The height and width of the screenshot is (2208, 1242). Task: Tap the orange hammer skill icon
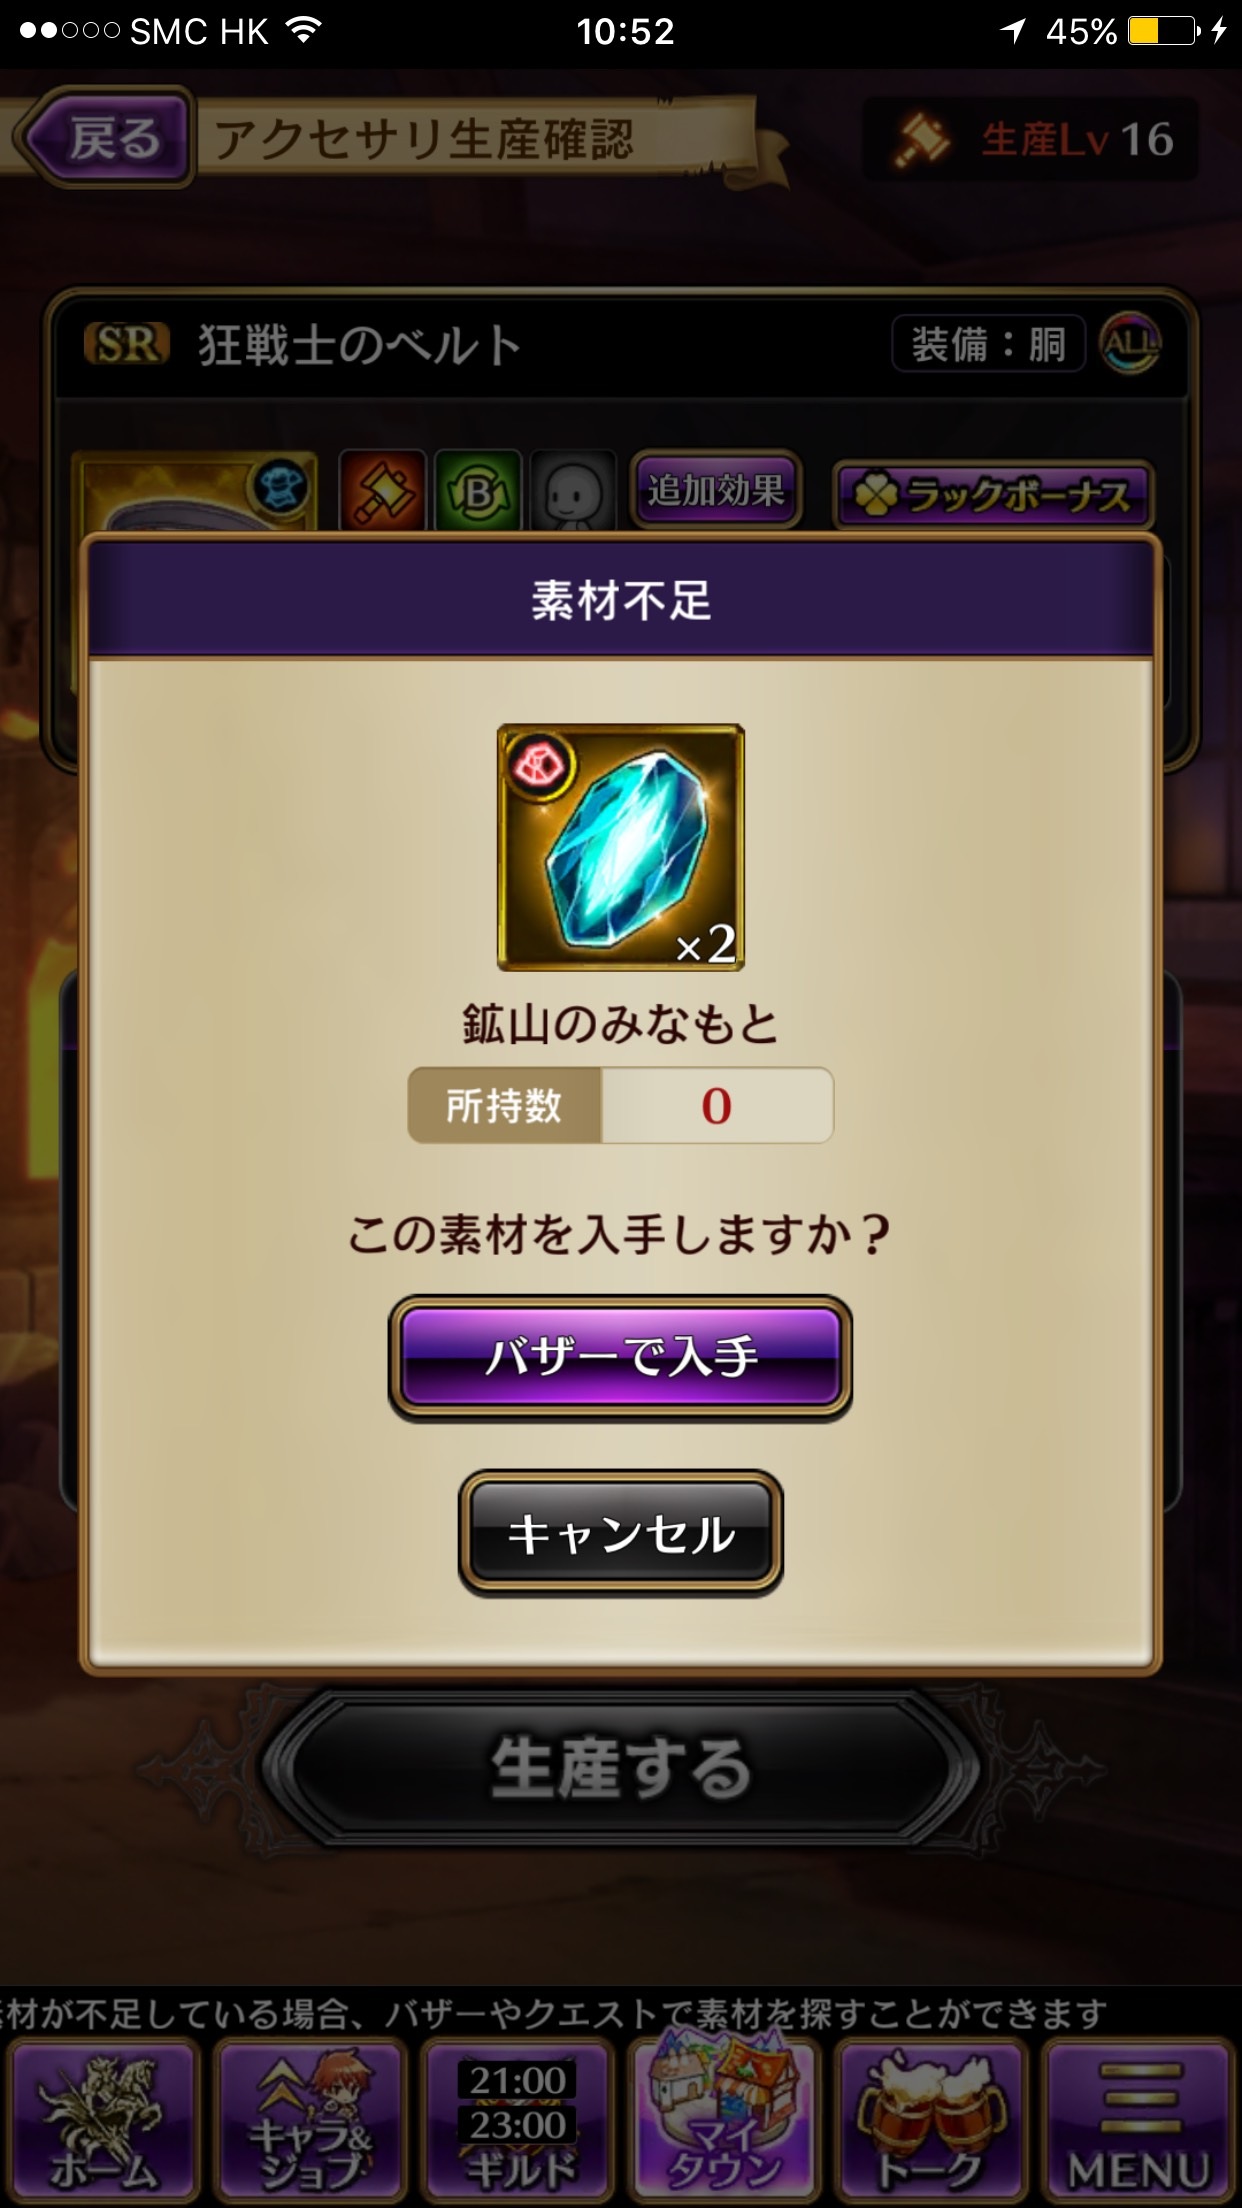pyautogui.click(x=382, y=490)
